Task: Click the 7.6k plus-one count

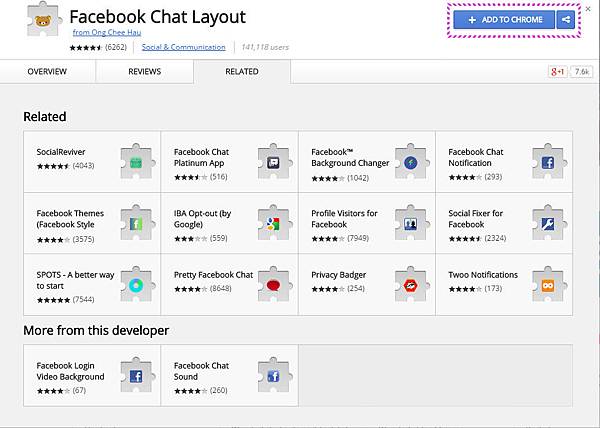Action: (x=582, y=72)
